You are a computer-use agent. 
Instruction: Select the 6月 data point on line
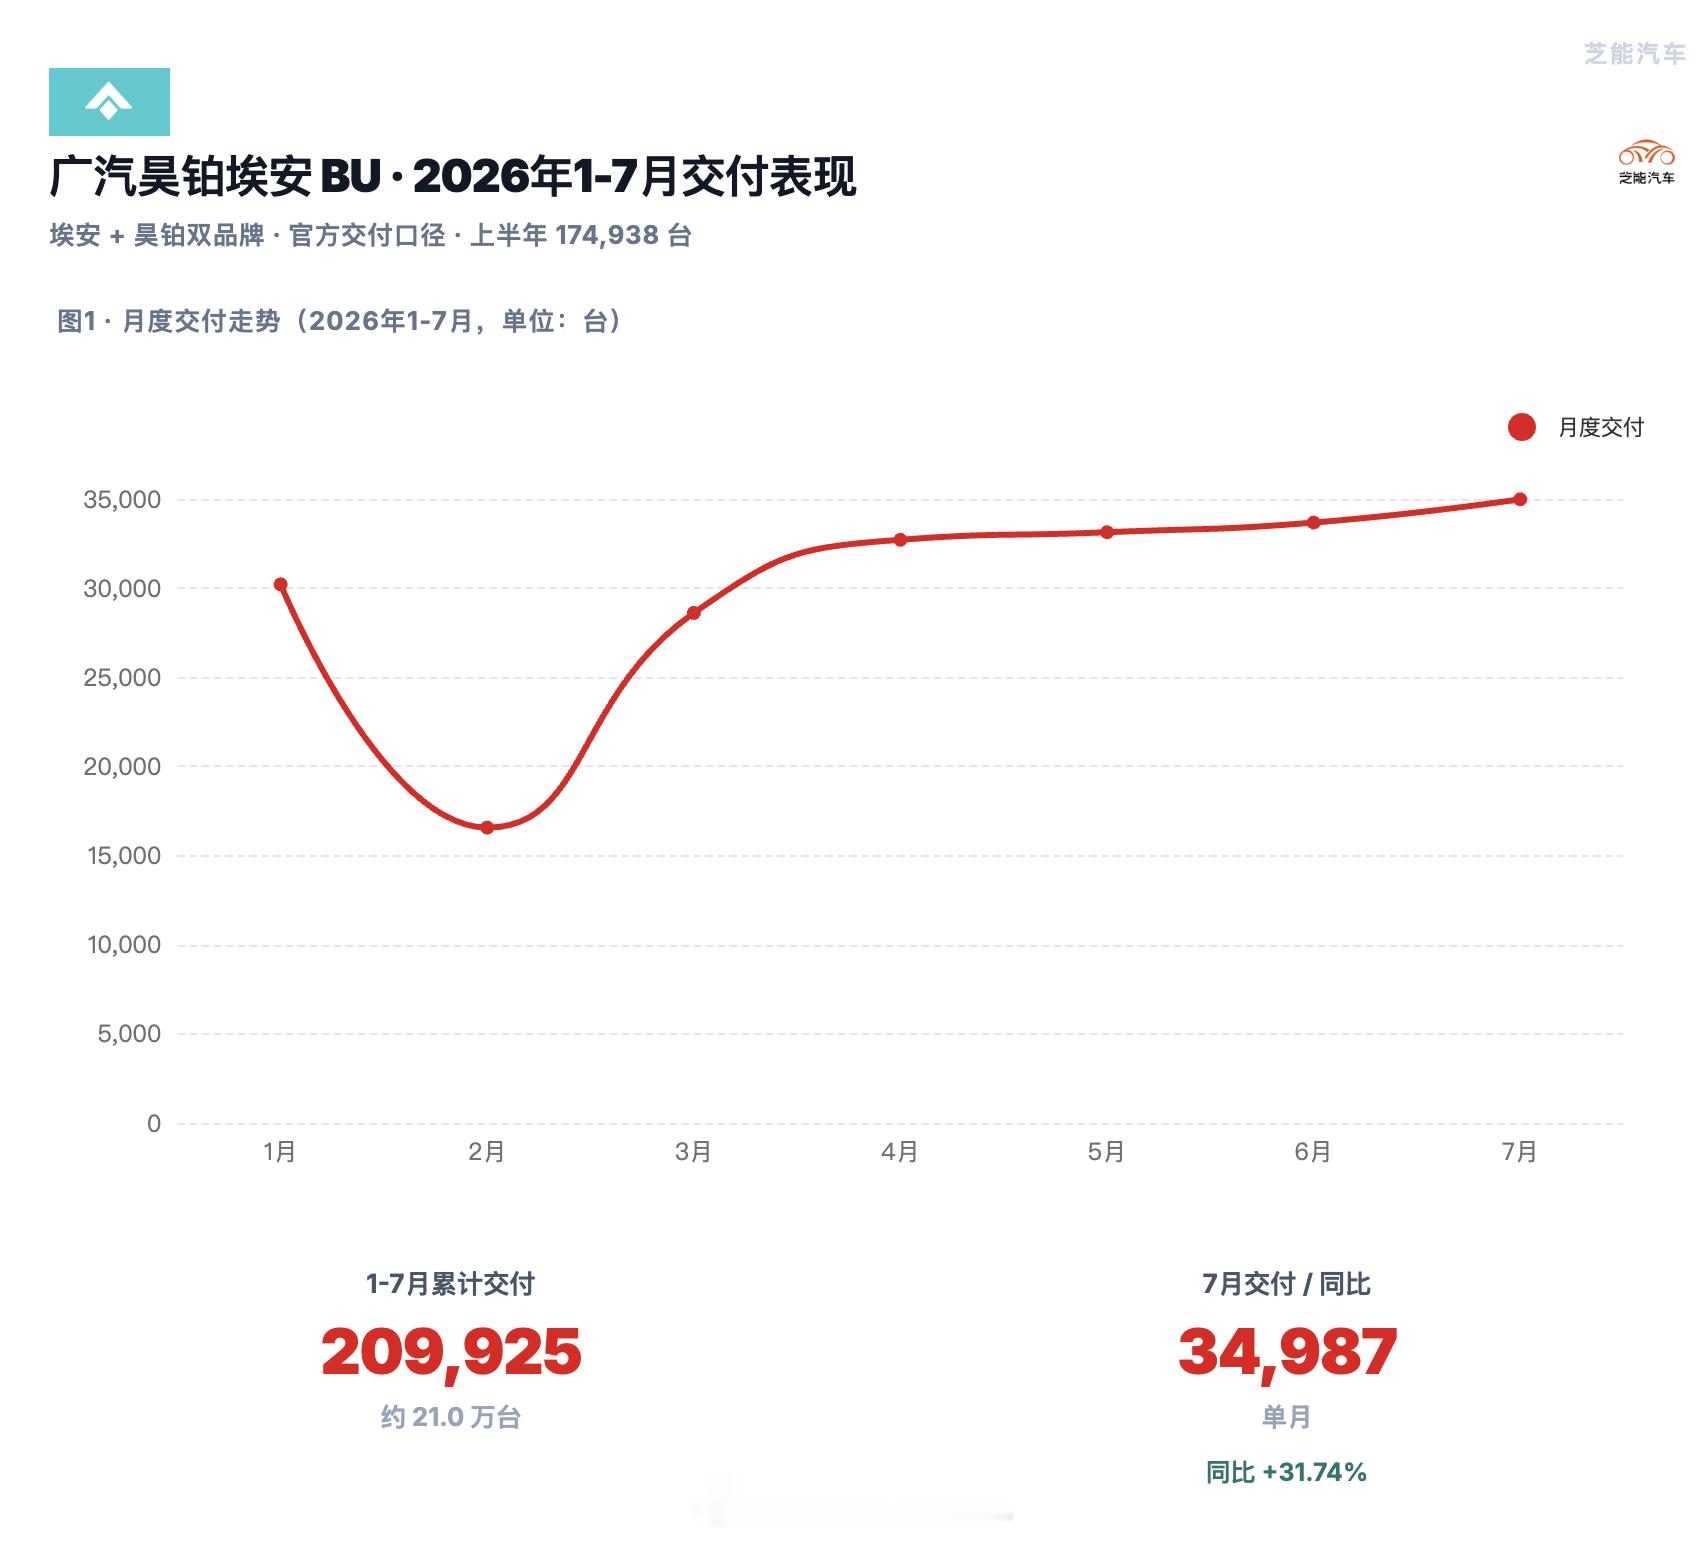pos(1313,522)
